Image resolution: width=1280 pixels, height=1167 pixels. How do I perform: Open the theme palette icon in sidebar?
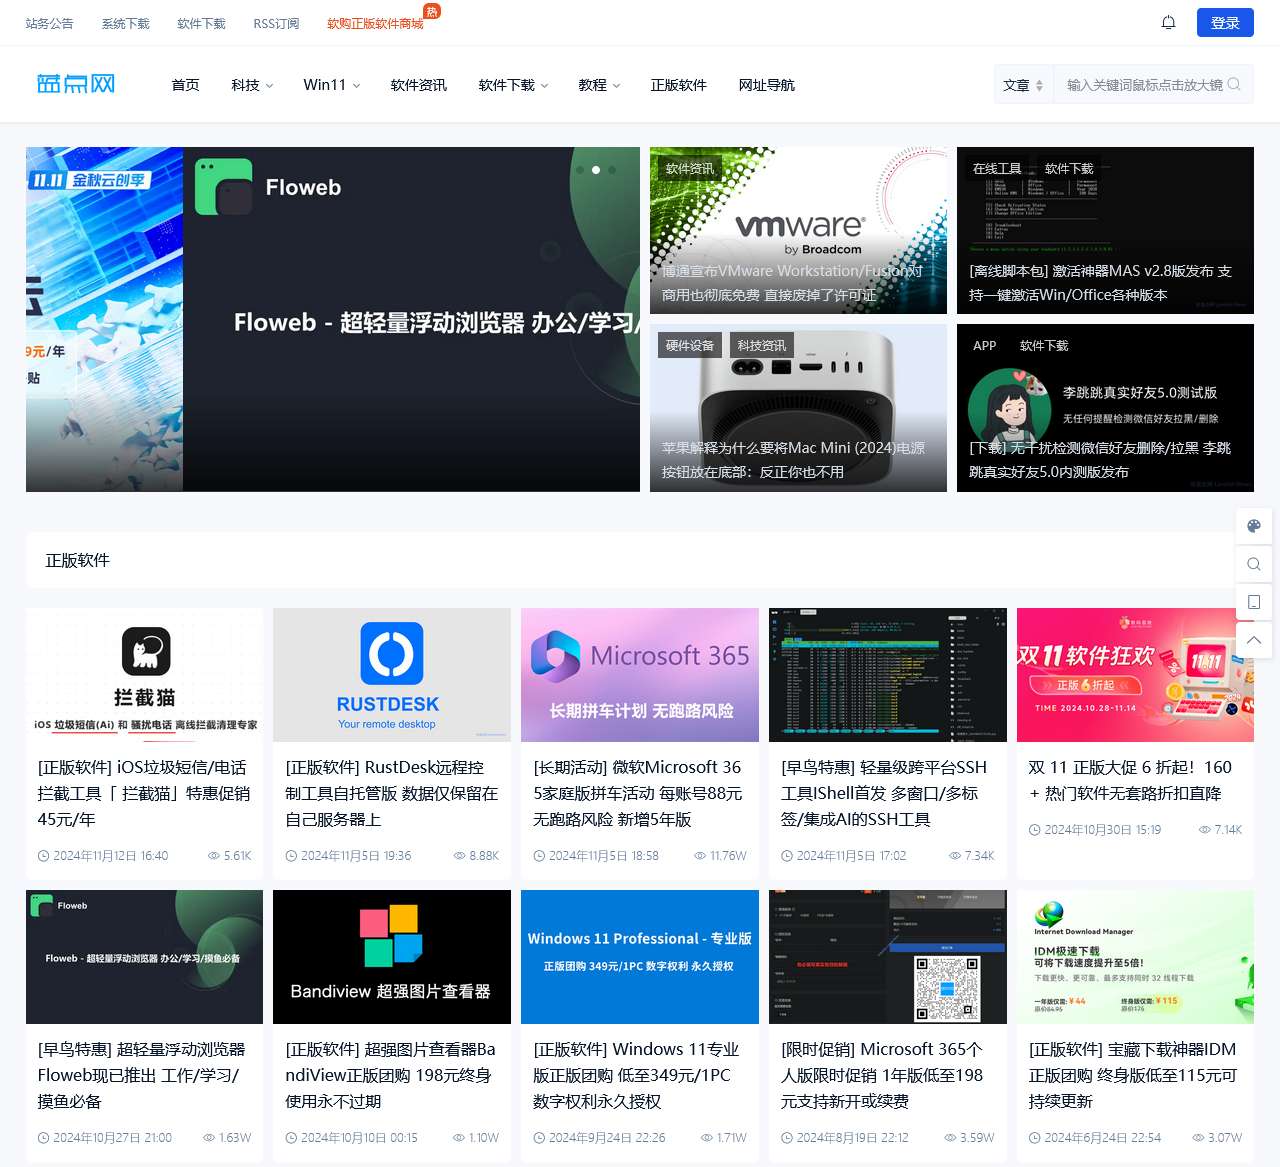1254,526
